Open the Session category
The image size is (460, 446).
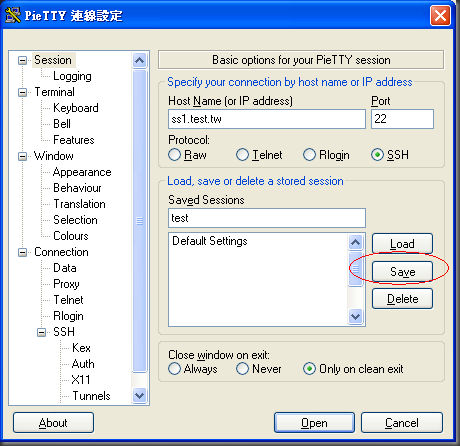(x=53, y=60)
